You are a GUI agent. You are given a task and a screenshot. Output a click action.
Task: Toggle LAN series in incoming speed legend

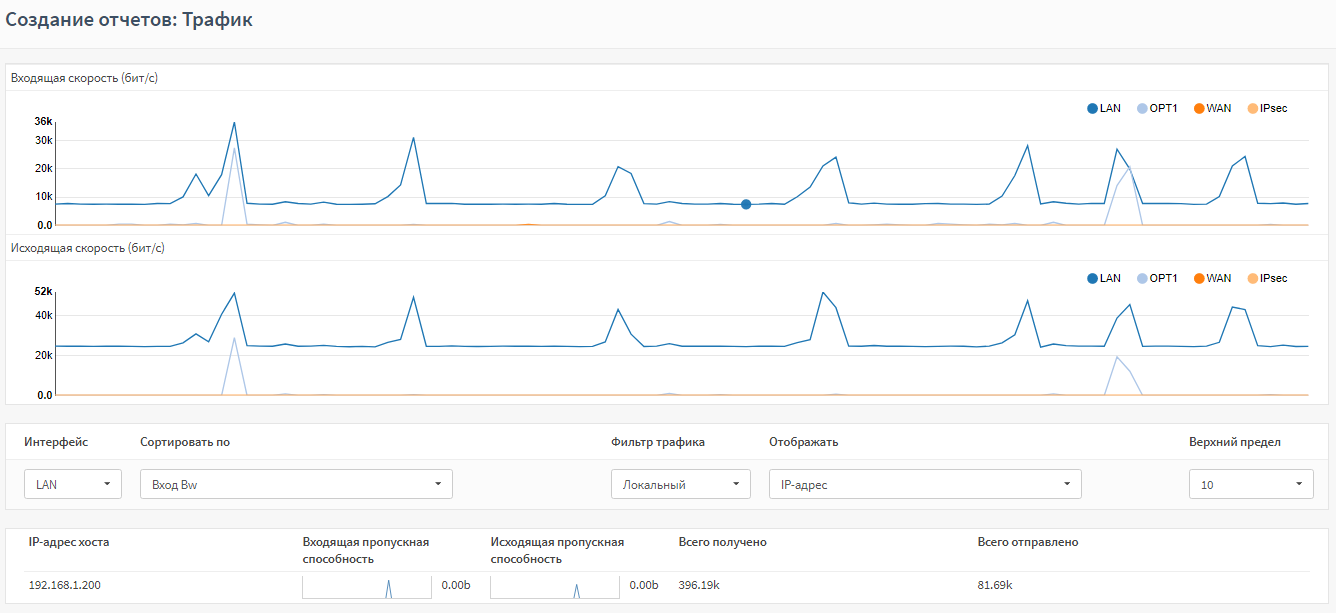point(1104,108)
